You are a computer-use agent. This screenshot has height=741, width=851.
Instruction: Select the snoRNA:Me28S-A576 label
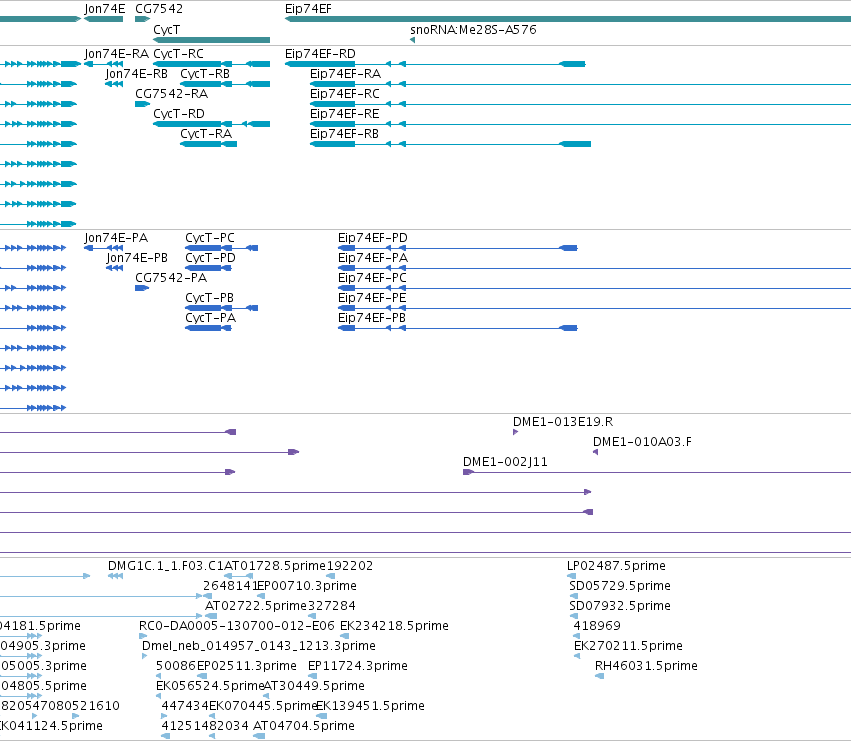pos(473,30)
